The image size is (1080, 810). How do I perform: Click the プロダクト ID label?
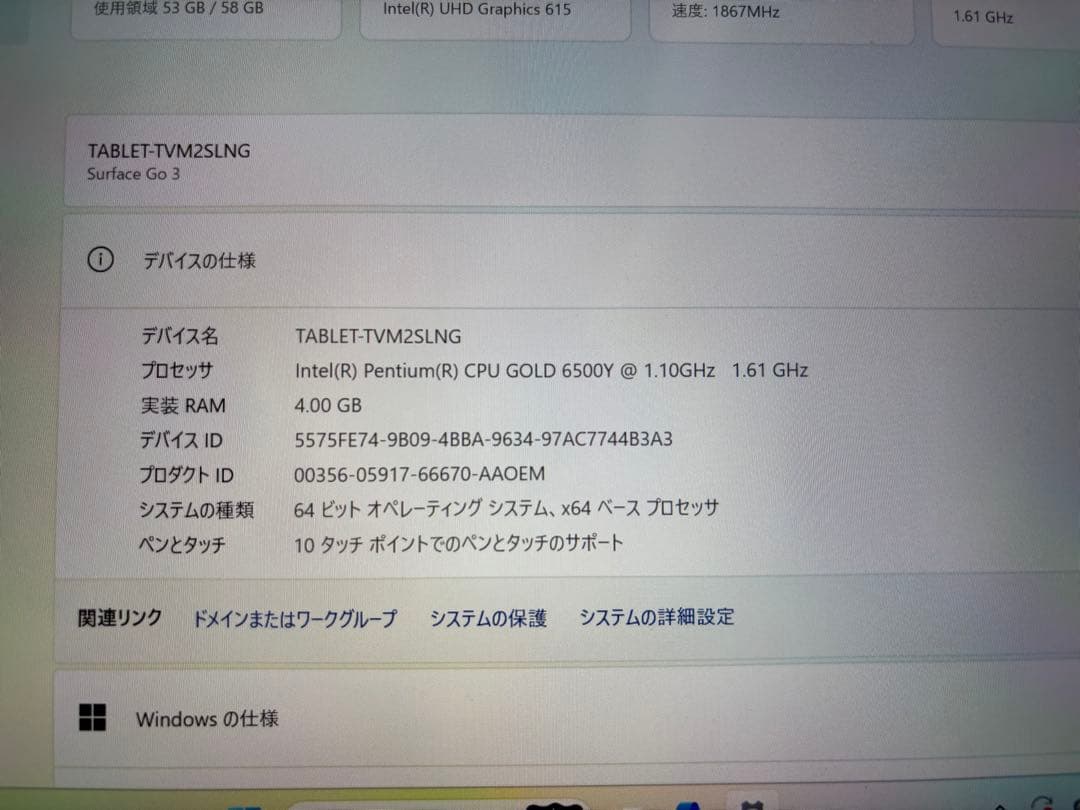click(x=187, y=475)
